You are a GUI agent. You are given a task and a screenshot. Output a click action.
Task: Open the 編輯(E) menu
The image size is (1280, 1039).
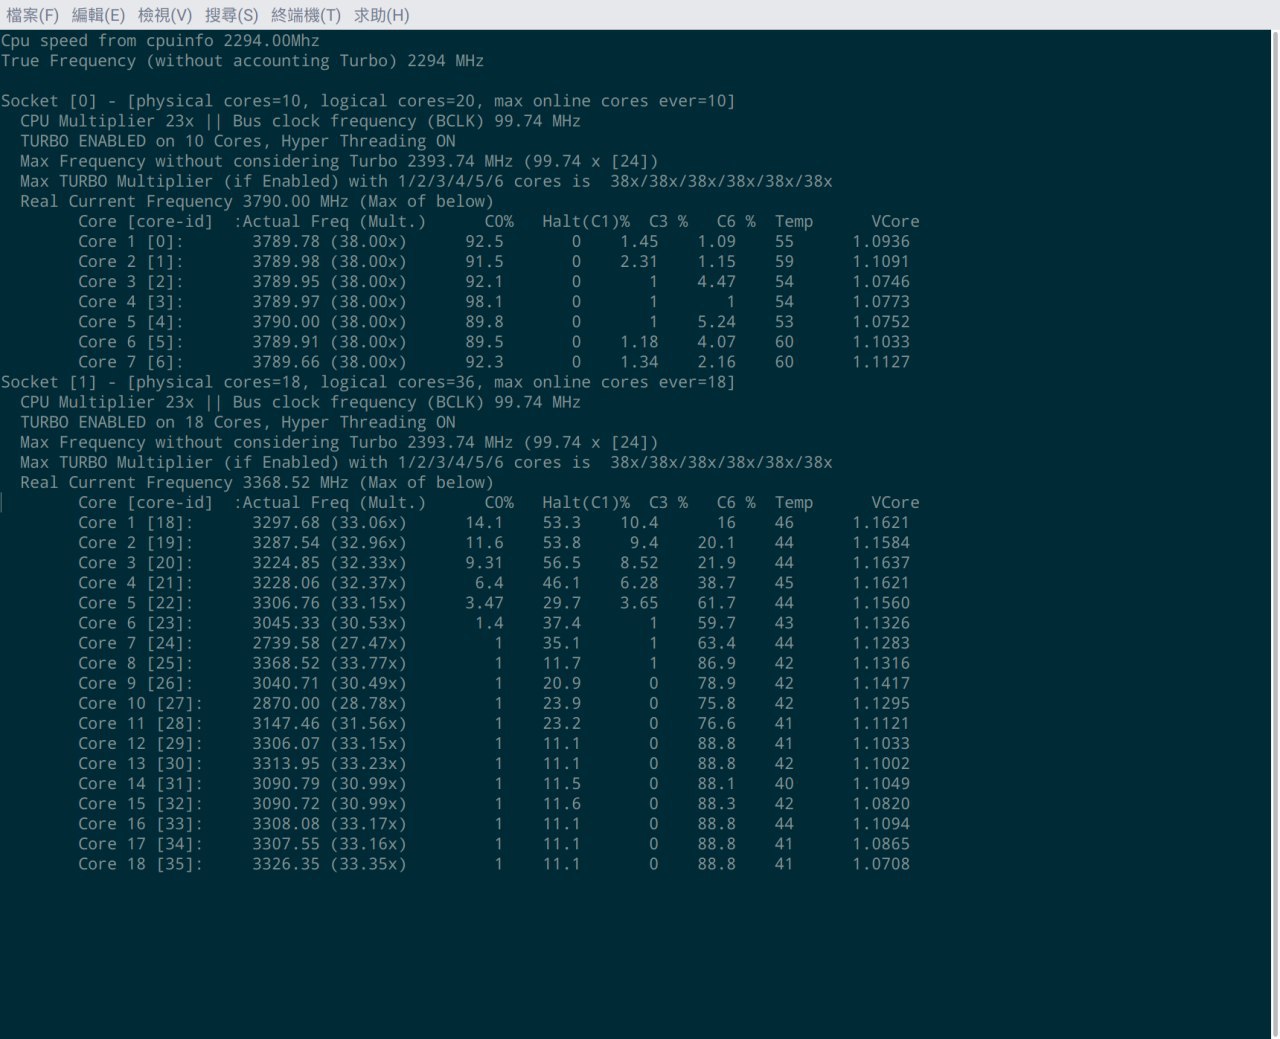[x=98, y=15]
